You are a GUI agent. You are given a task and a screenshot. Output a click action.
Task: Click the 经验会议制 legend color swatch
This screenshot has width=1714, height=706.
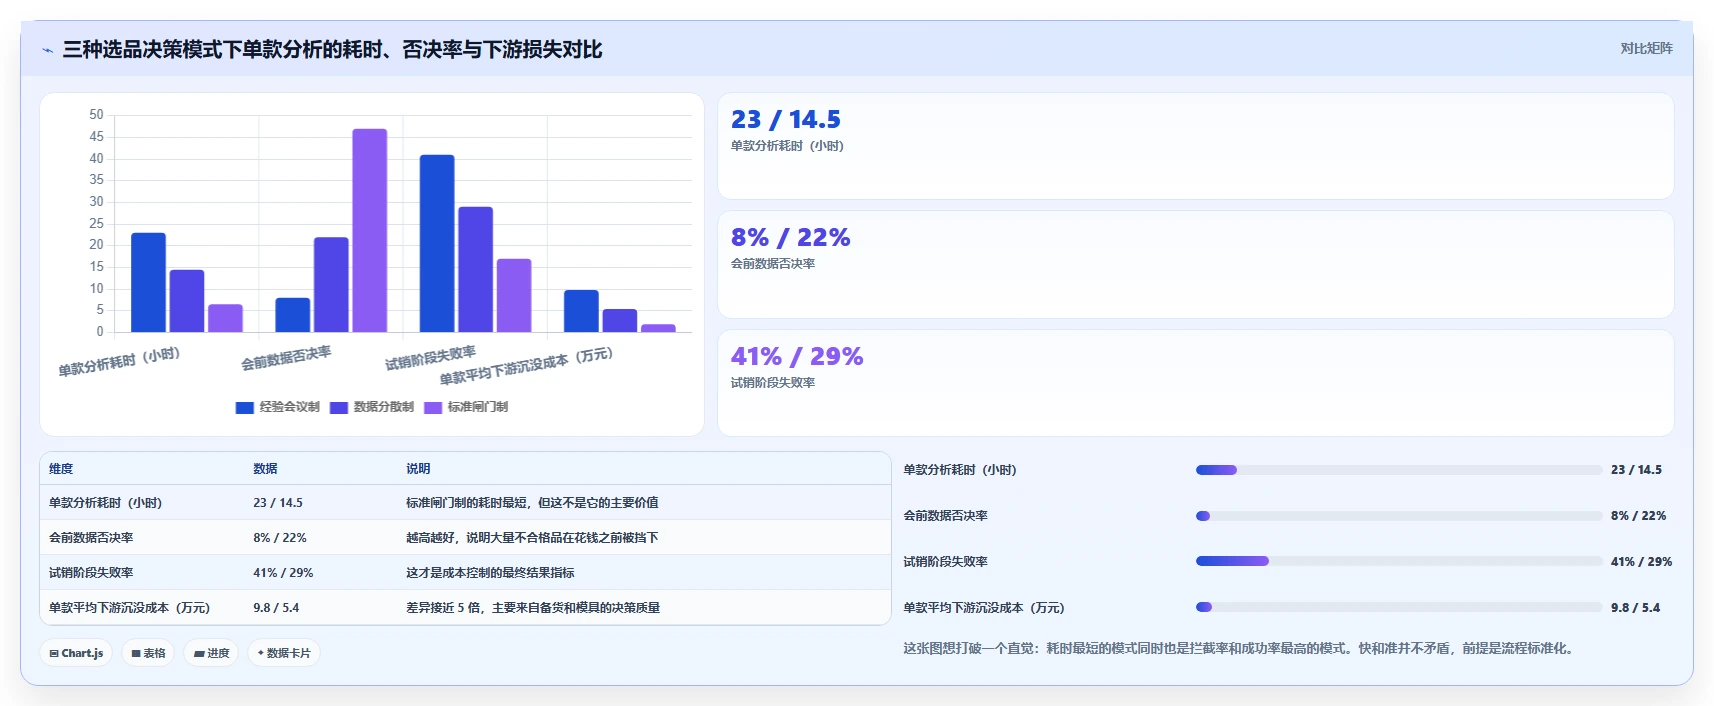pyautogui.click(x=244, y=407)
